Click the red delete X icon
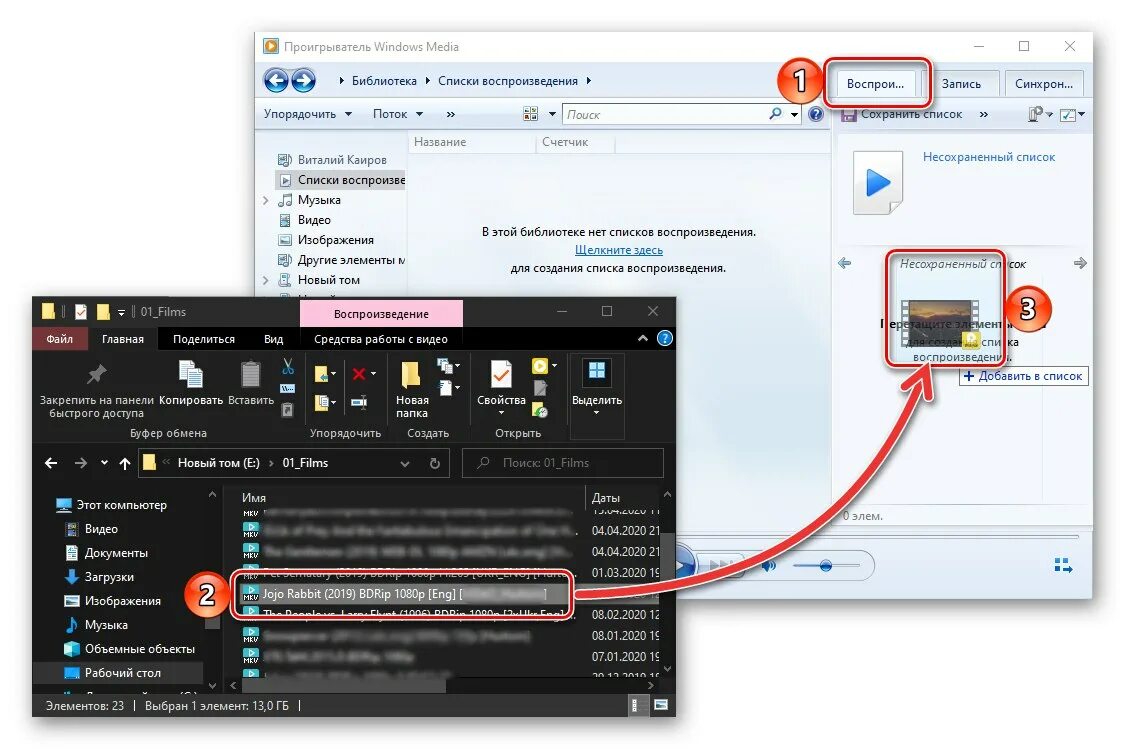 (359, 373)
